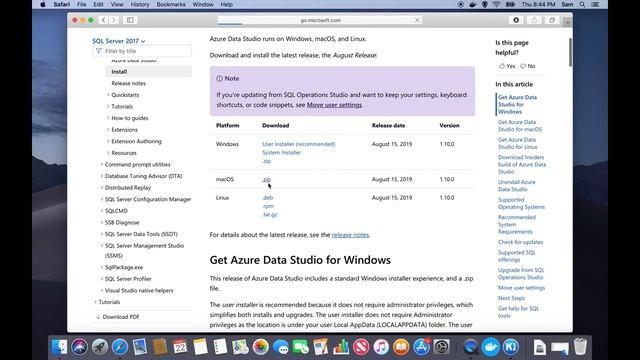Open Reminders icon in the Dock

220,347
